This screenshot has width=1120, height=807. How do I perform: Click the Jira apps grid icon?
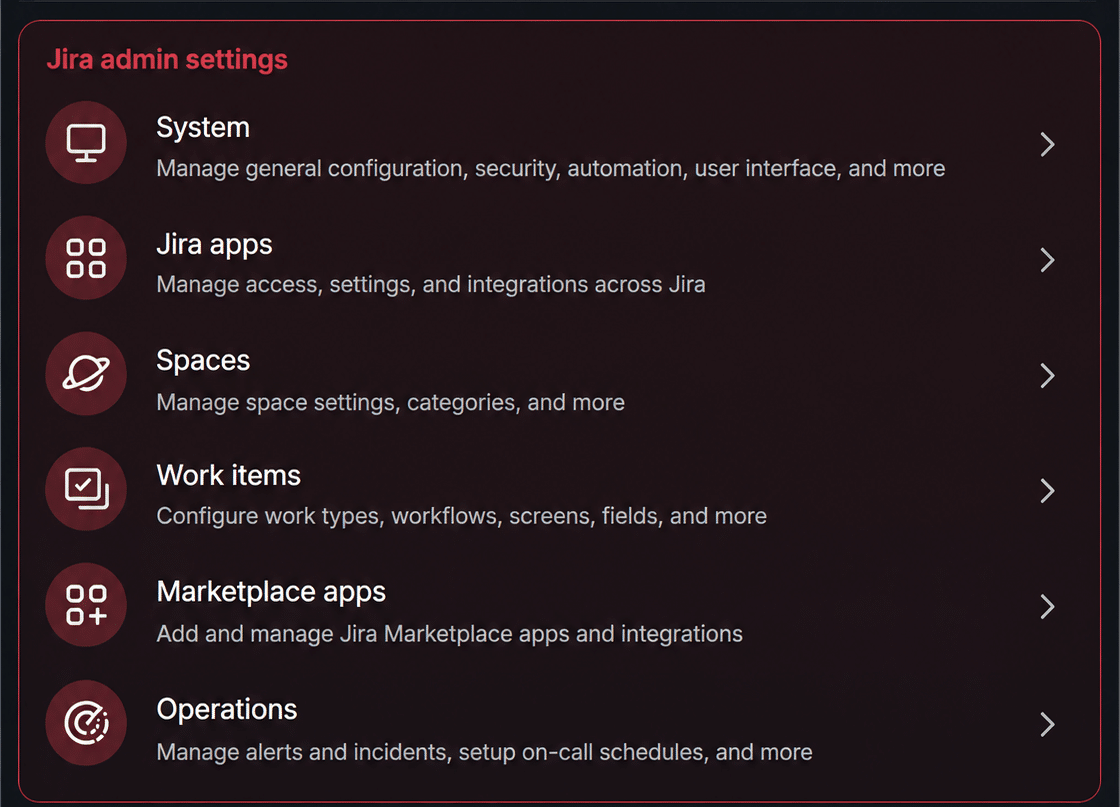point(86,258)
